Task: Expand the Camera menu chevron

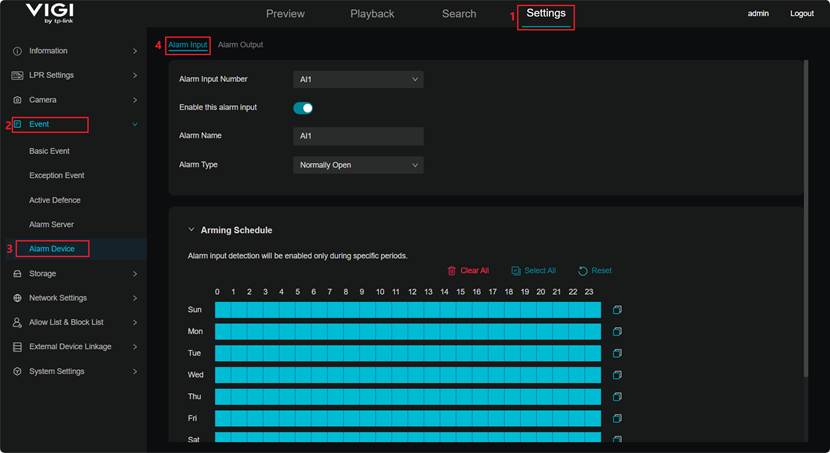Action: (x=135, y=100)
